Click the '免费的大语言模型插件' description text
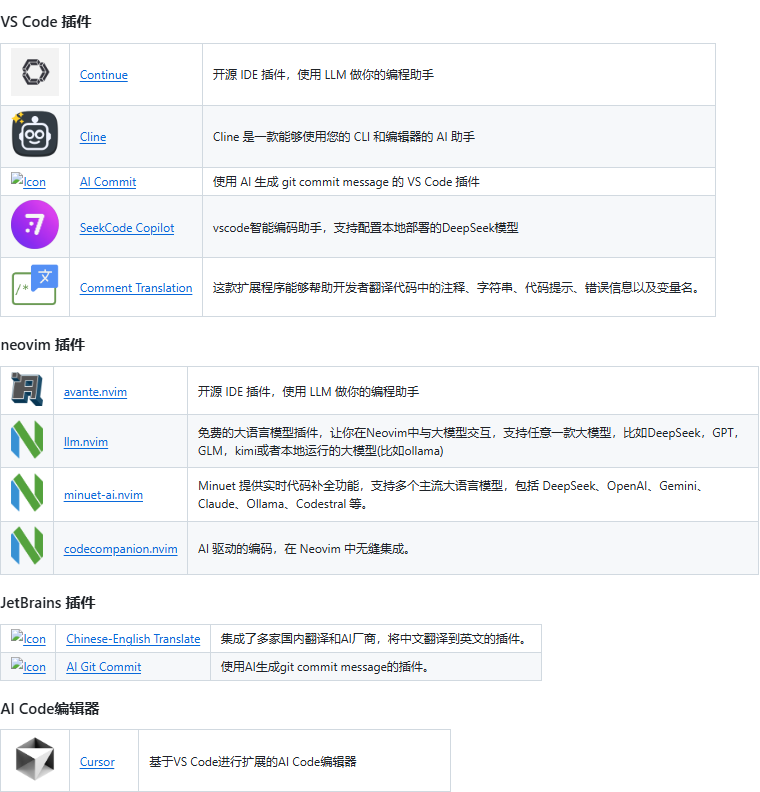This screenshot has width=760, height=792. click(469, 442)
